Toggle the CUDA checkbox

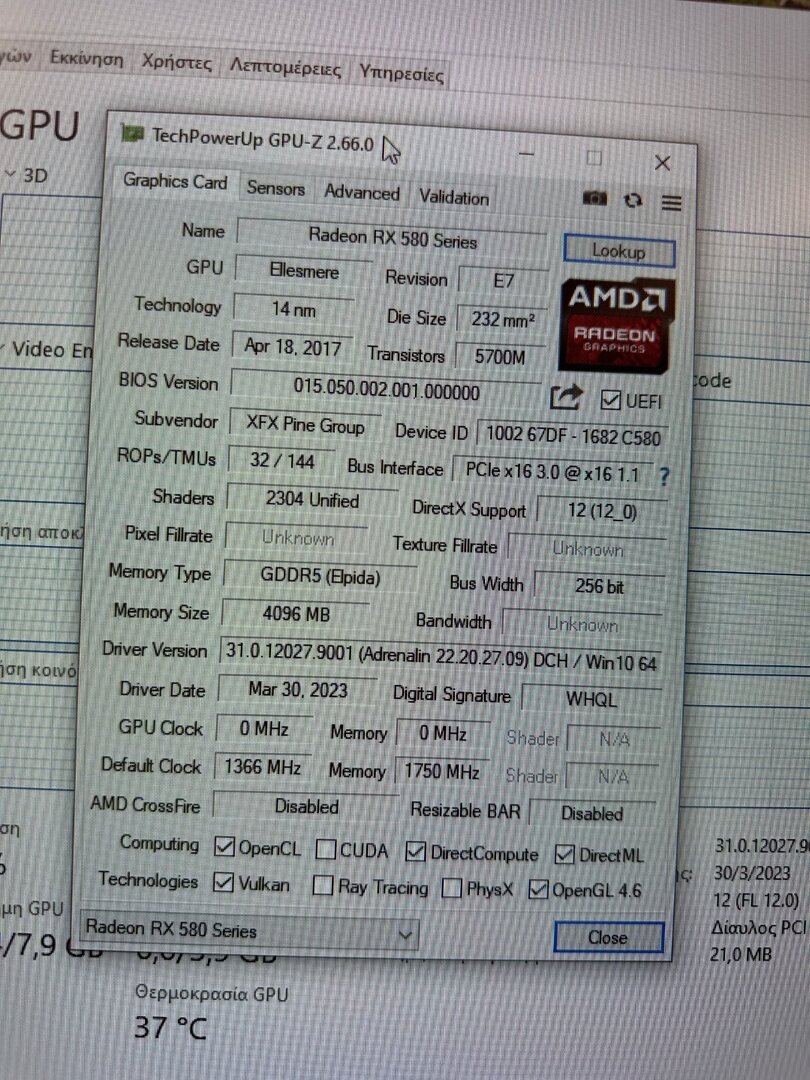click(x=325, y=849)
